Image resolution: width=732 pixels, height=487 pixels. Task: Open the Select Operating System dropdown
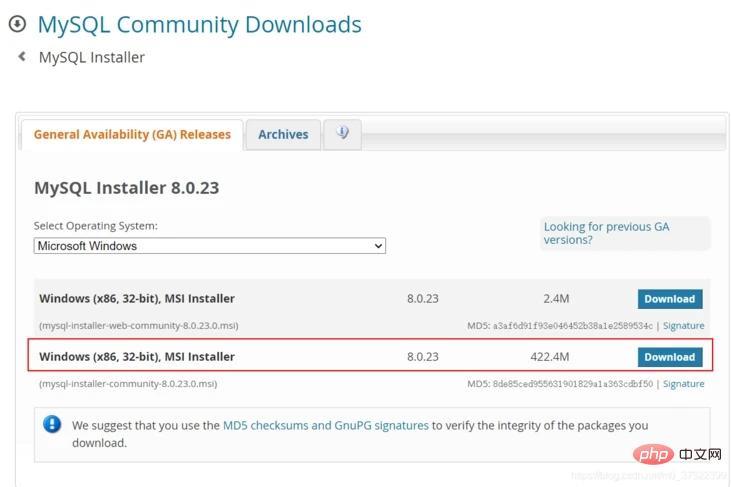210,246
